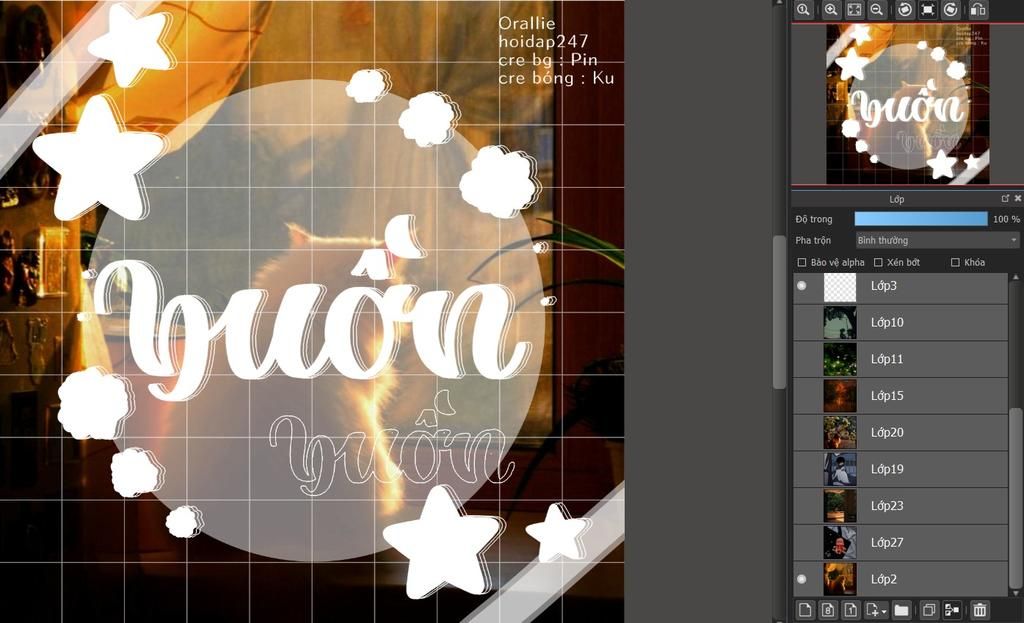Click the Lớp panel title
The width and height of the screenshot is (1024, 623).
(x=897, y=199)
